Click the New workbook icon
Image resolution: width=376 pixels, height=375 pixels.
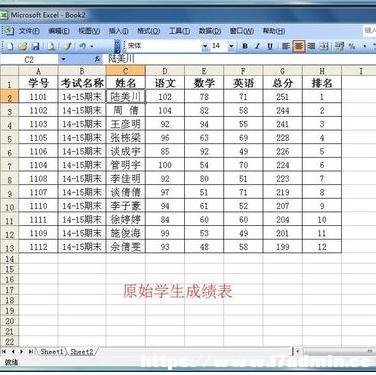coord(10,46)
